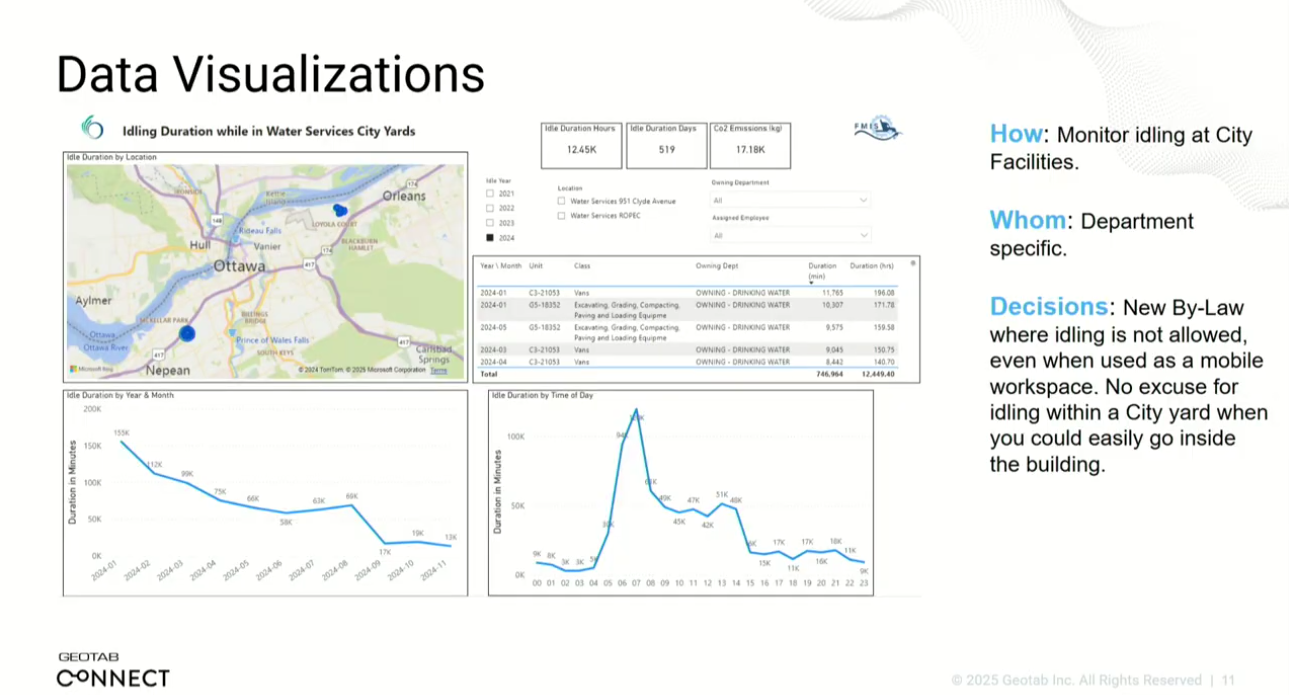Open the Owning Department dropdown
This screenshot has width=1289, height=695.
pos(790,199)
